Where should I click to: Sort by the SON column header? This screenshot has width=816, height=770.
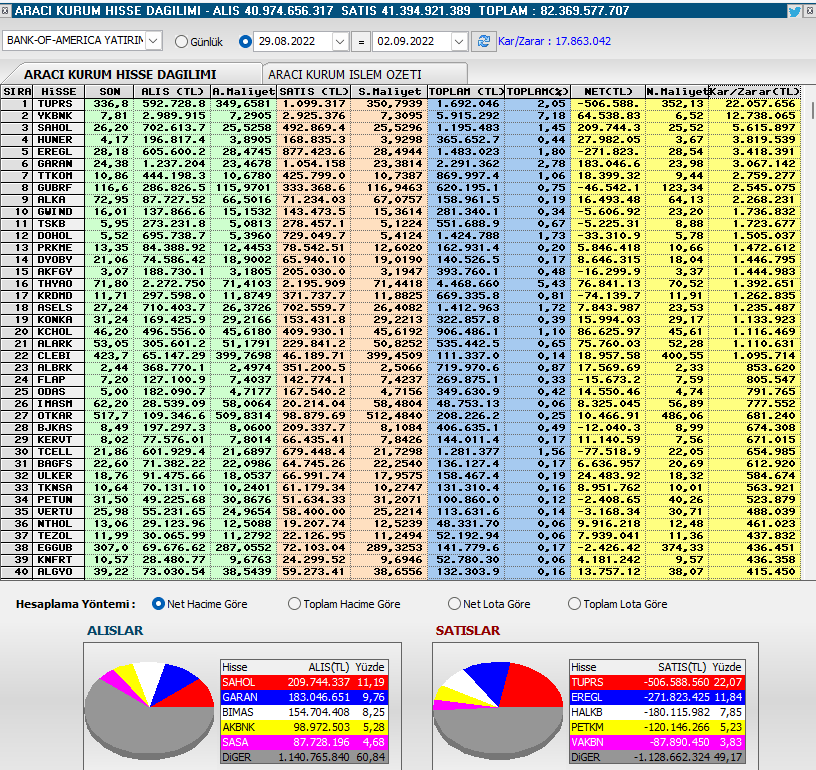(x=109, y=92)
